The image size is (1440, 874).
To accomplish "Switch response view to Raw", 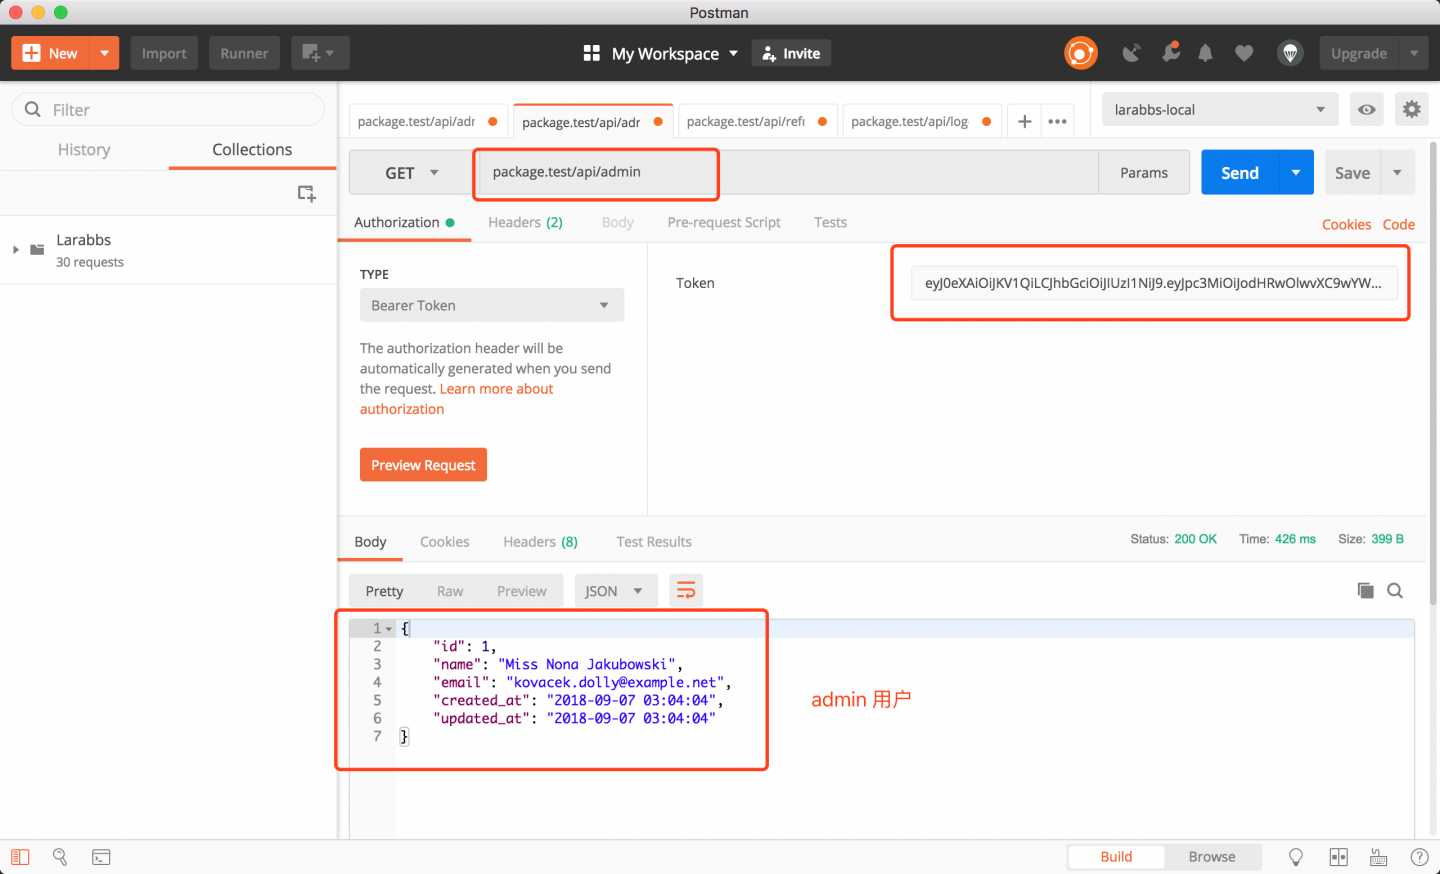I will click(450, 591).
